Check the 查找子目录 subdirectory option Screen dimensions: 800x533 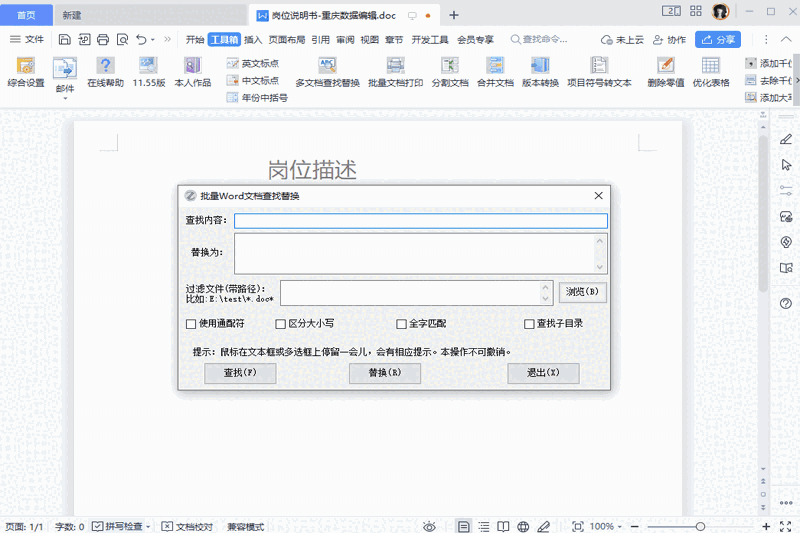(530, 324)
